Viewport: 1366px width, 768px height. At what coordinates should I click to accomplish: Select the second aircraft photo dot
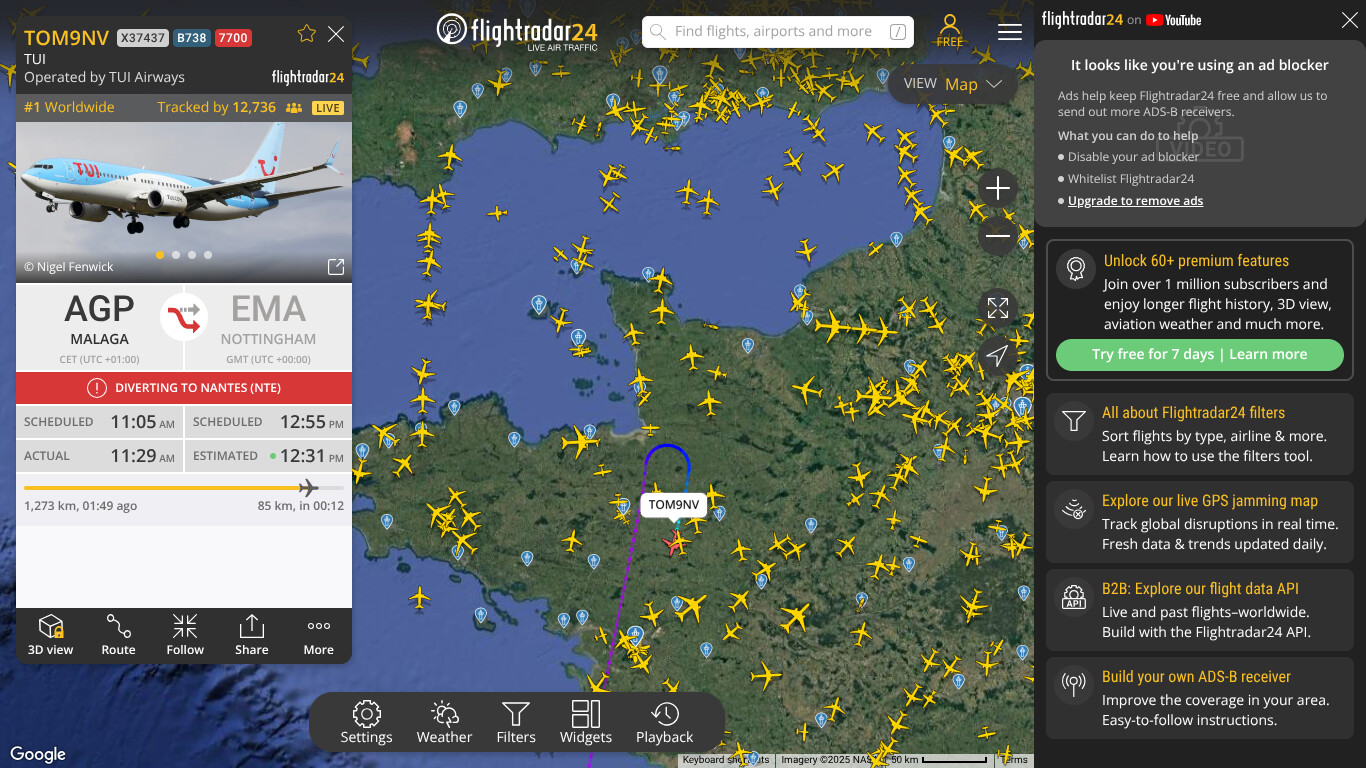(x=176, y=255)
